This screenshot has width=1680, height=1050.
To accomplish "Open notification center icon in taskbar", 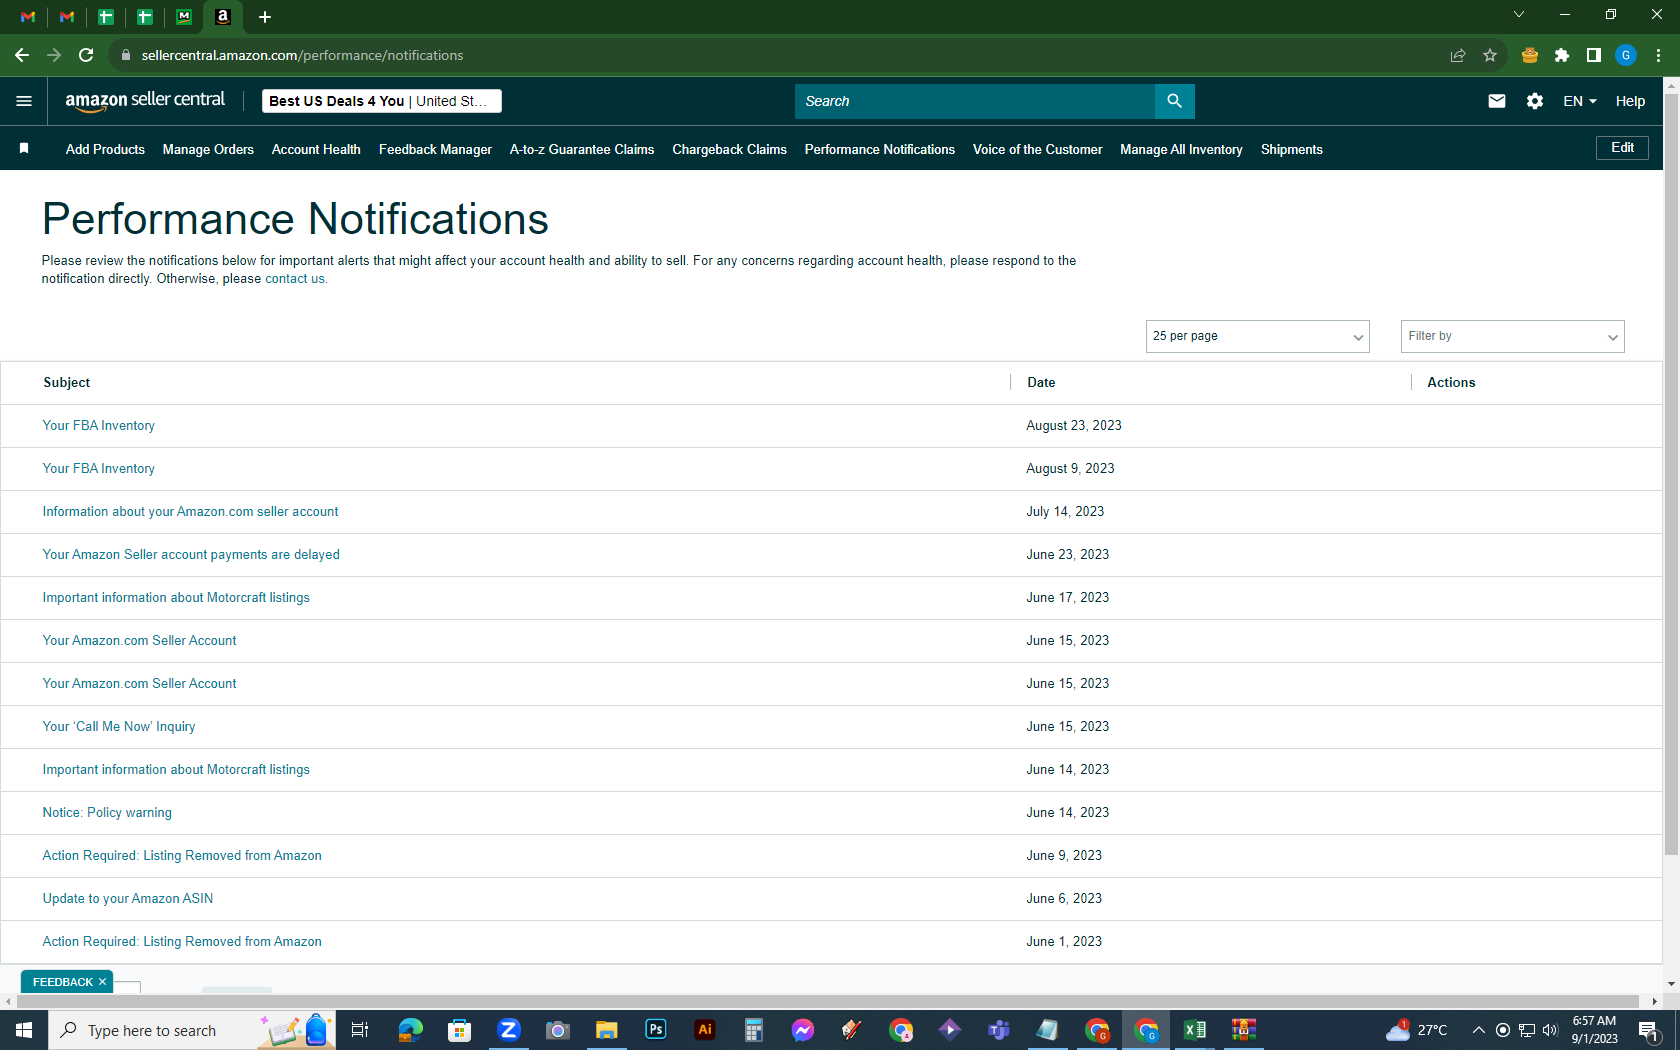I will coord(1649,1030).
